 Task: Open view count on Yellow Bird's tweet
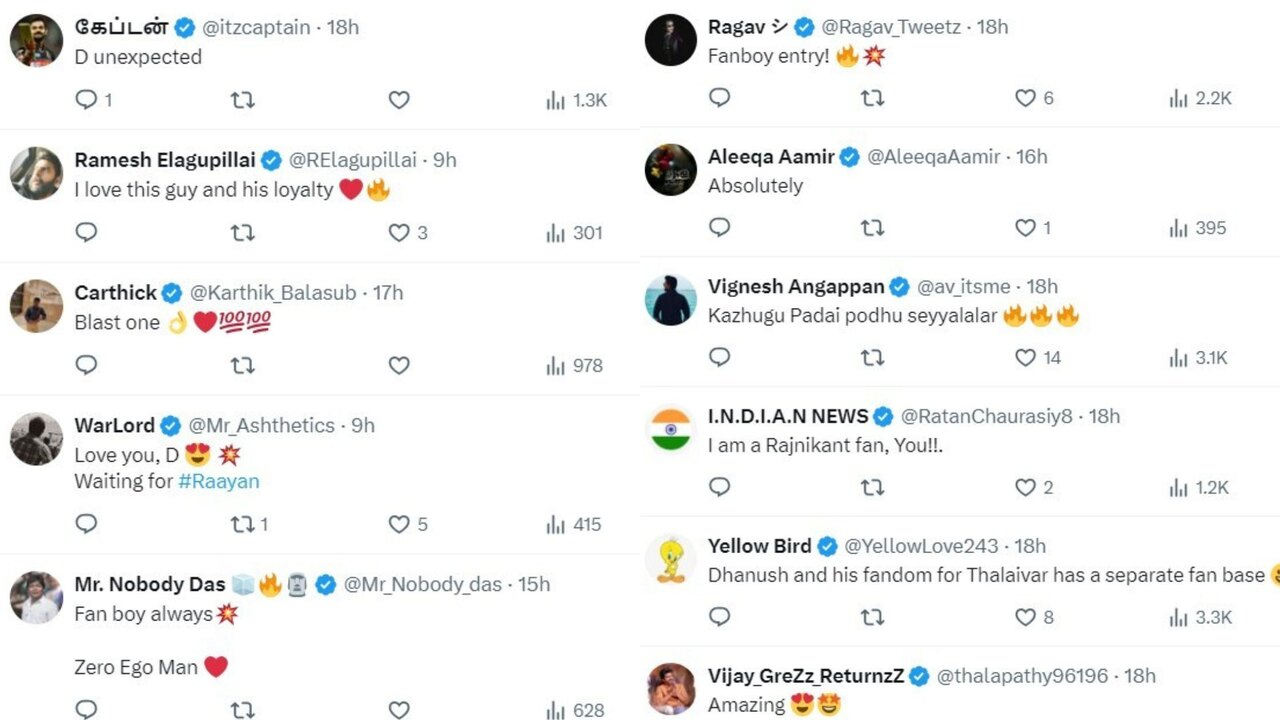pyautogui.click(x=1199, y=617)
